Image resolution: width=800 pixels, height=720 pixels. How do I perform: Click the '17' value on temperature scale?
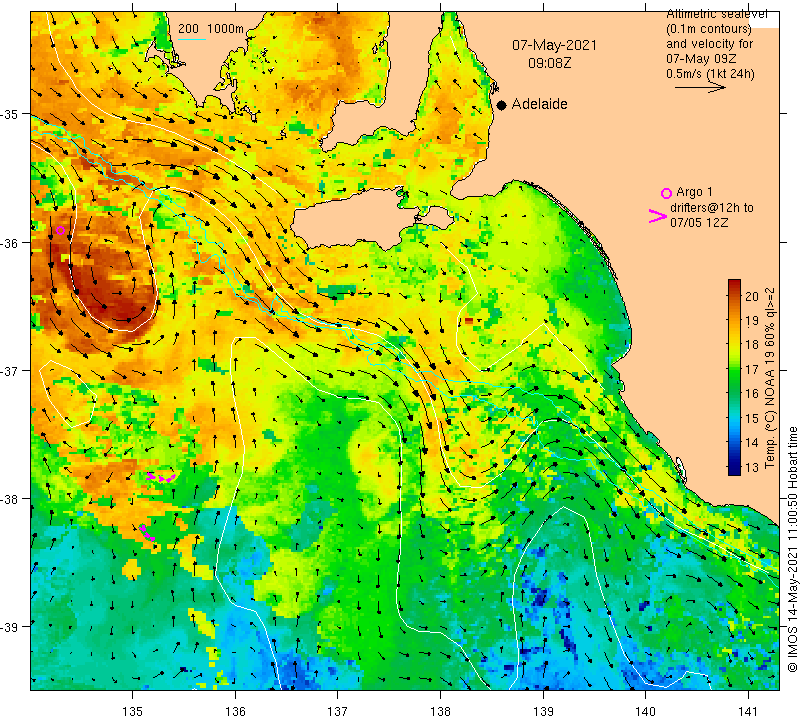[752, 369]
